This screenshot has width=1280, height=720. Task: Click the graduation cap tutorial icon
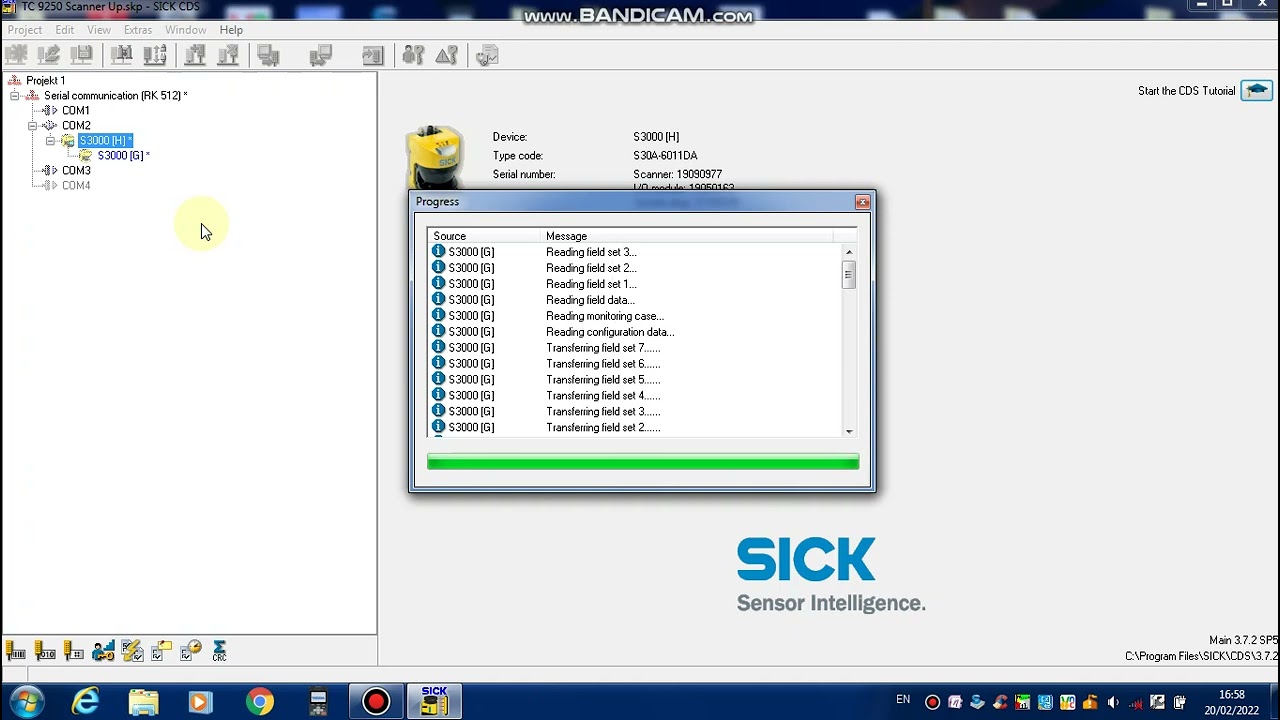point(1256,91)
